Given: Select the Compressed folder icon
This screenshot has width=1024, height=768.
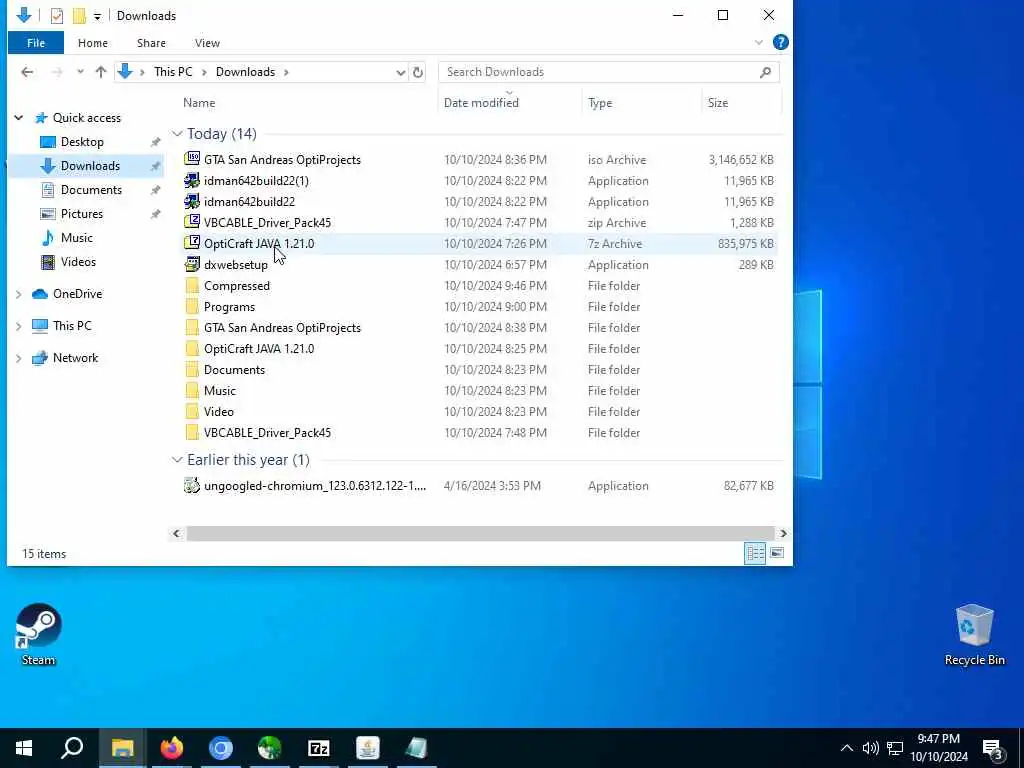Looking at the screenshot, I should click(x=191, y=285).
